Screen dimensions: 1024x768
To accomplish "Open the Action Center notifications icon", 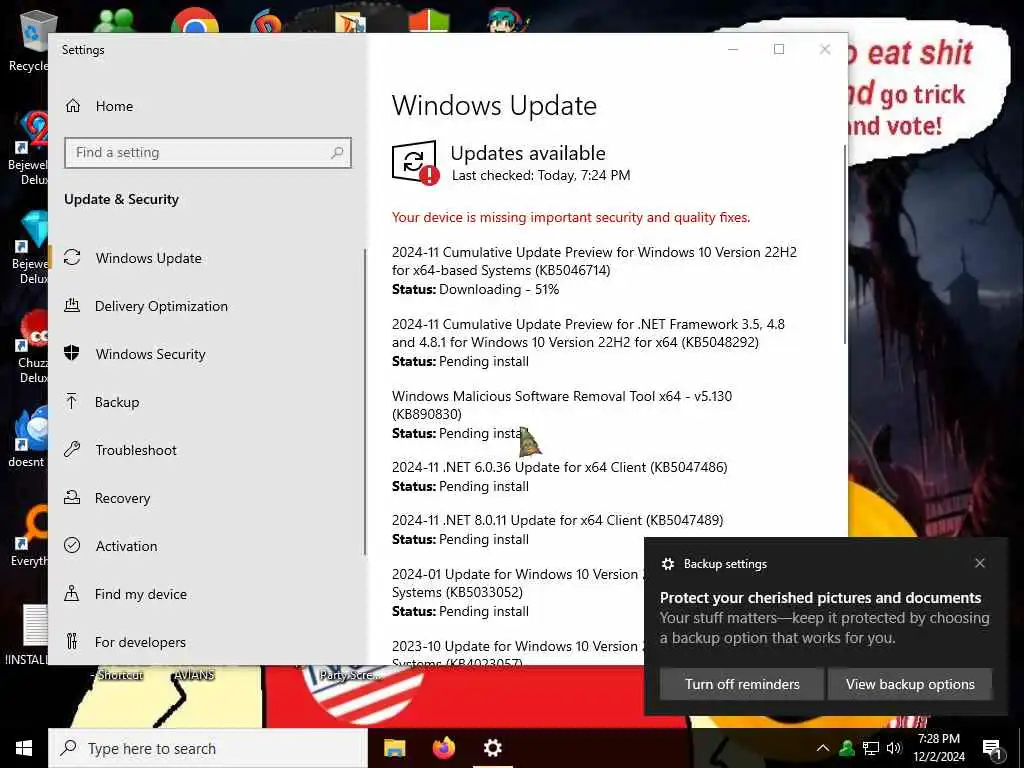I will click(x=992, y=749).
